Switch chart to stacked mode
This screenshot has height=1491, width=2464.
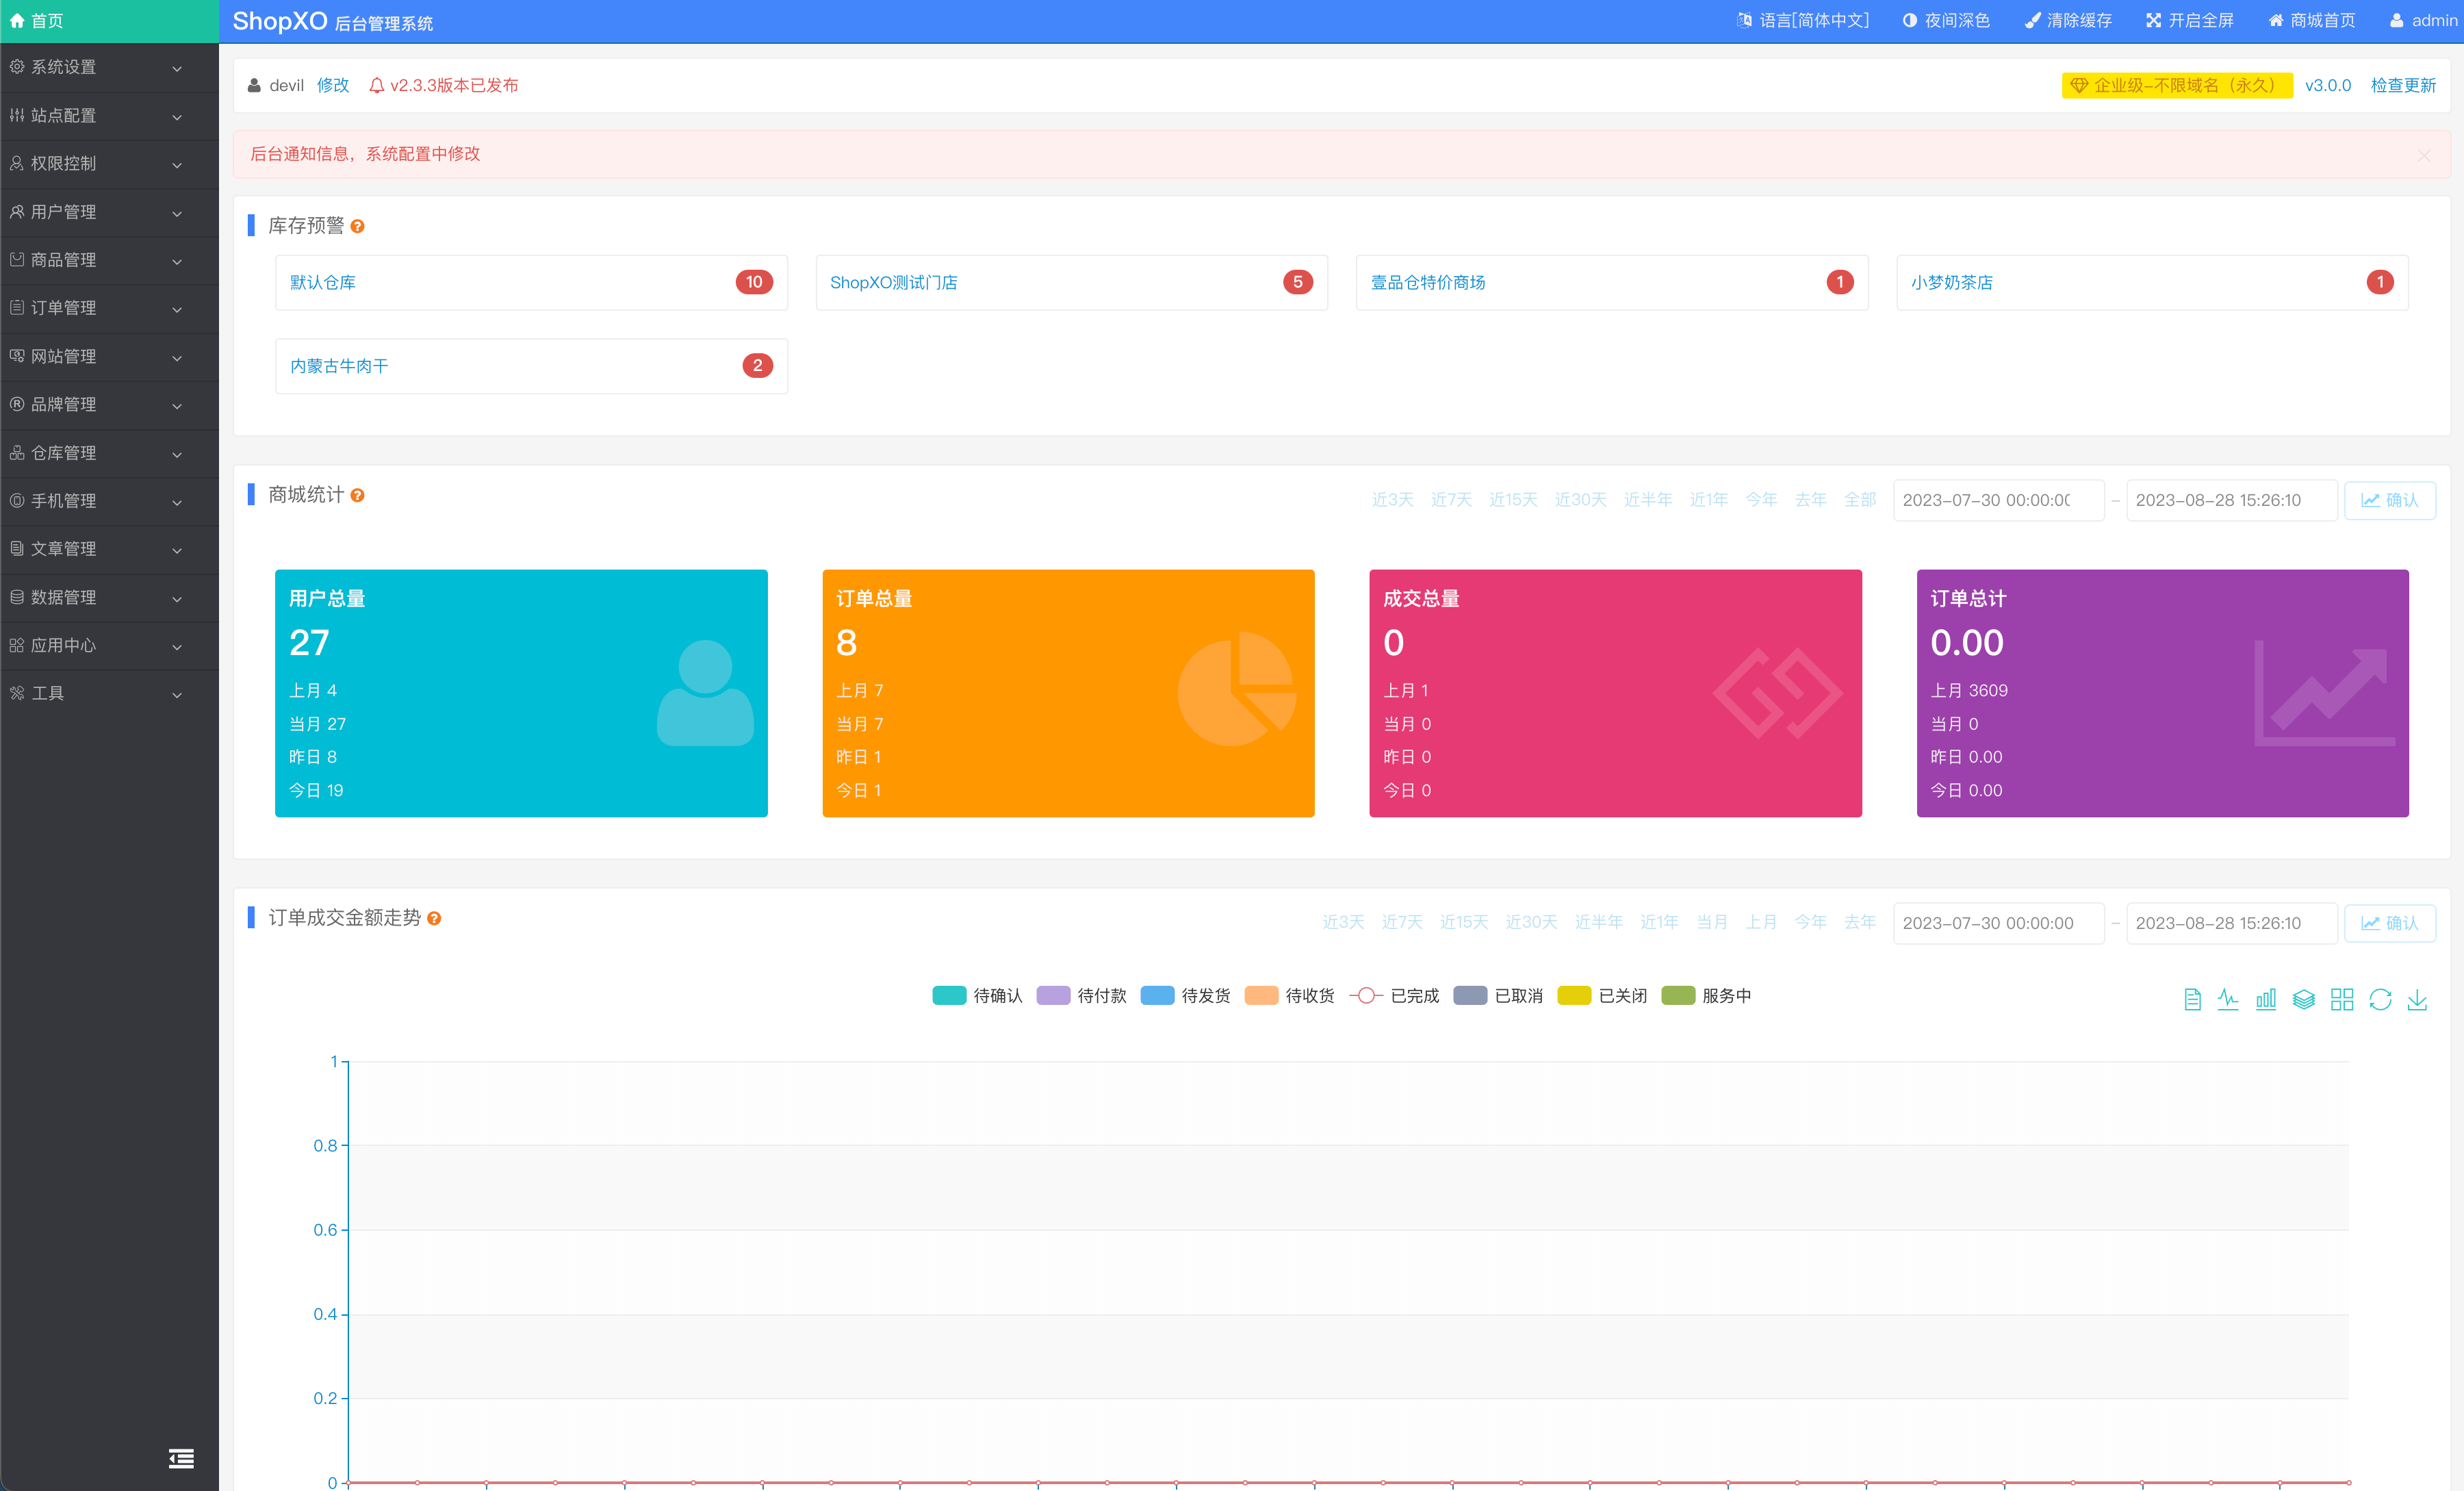pos(2303,999)
